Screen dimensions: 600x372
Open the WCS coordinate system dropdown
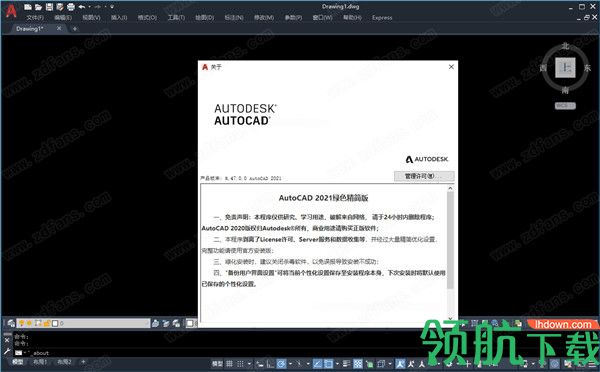[565, 106]
